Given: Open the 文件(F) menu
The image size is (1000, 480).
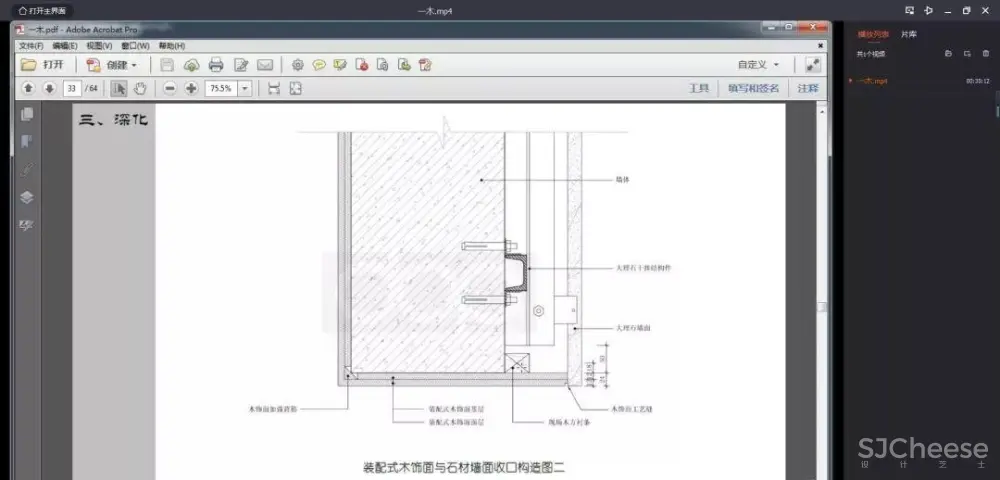Looking at the screenshot, I should point(29,46).
